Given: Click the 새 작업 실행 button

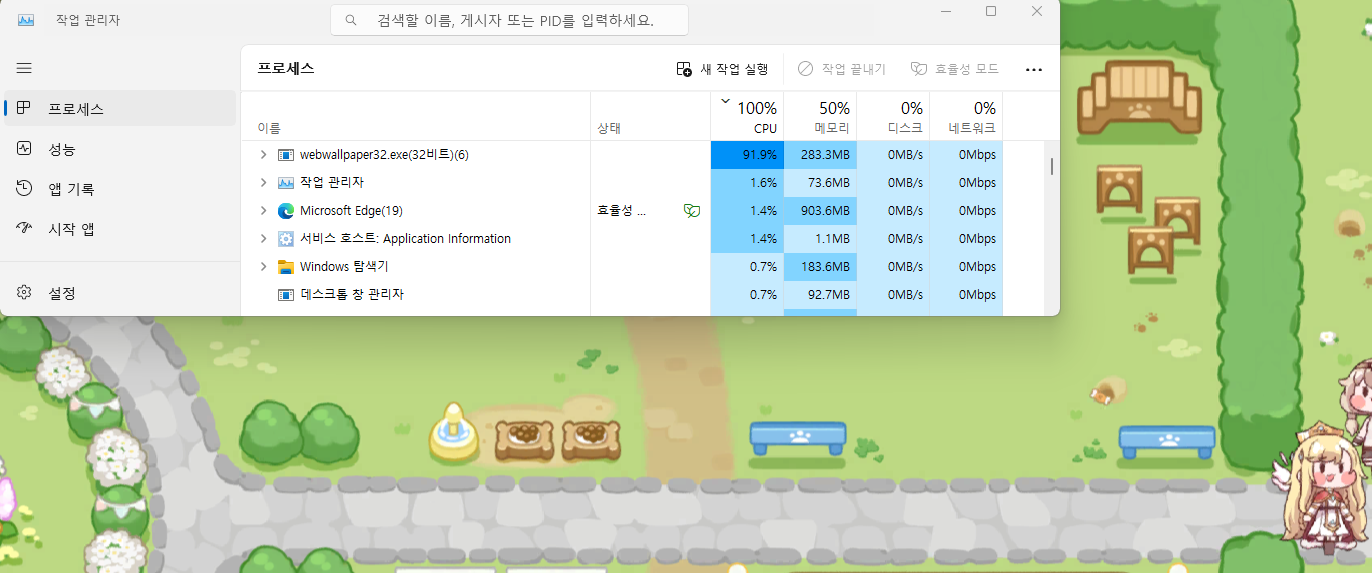Looking at the screenshot, I should click(x=722, y=69).
